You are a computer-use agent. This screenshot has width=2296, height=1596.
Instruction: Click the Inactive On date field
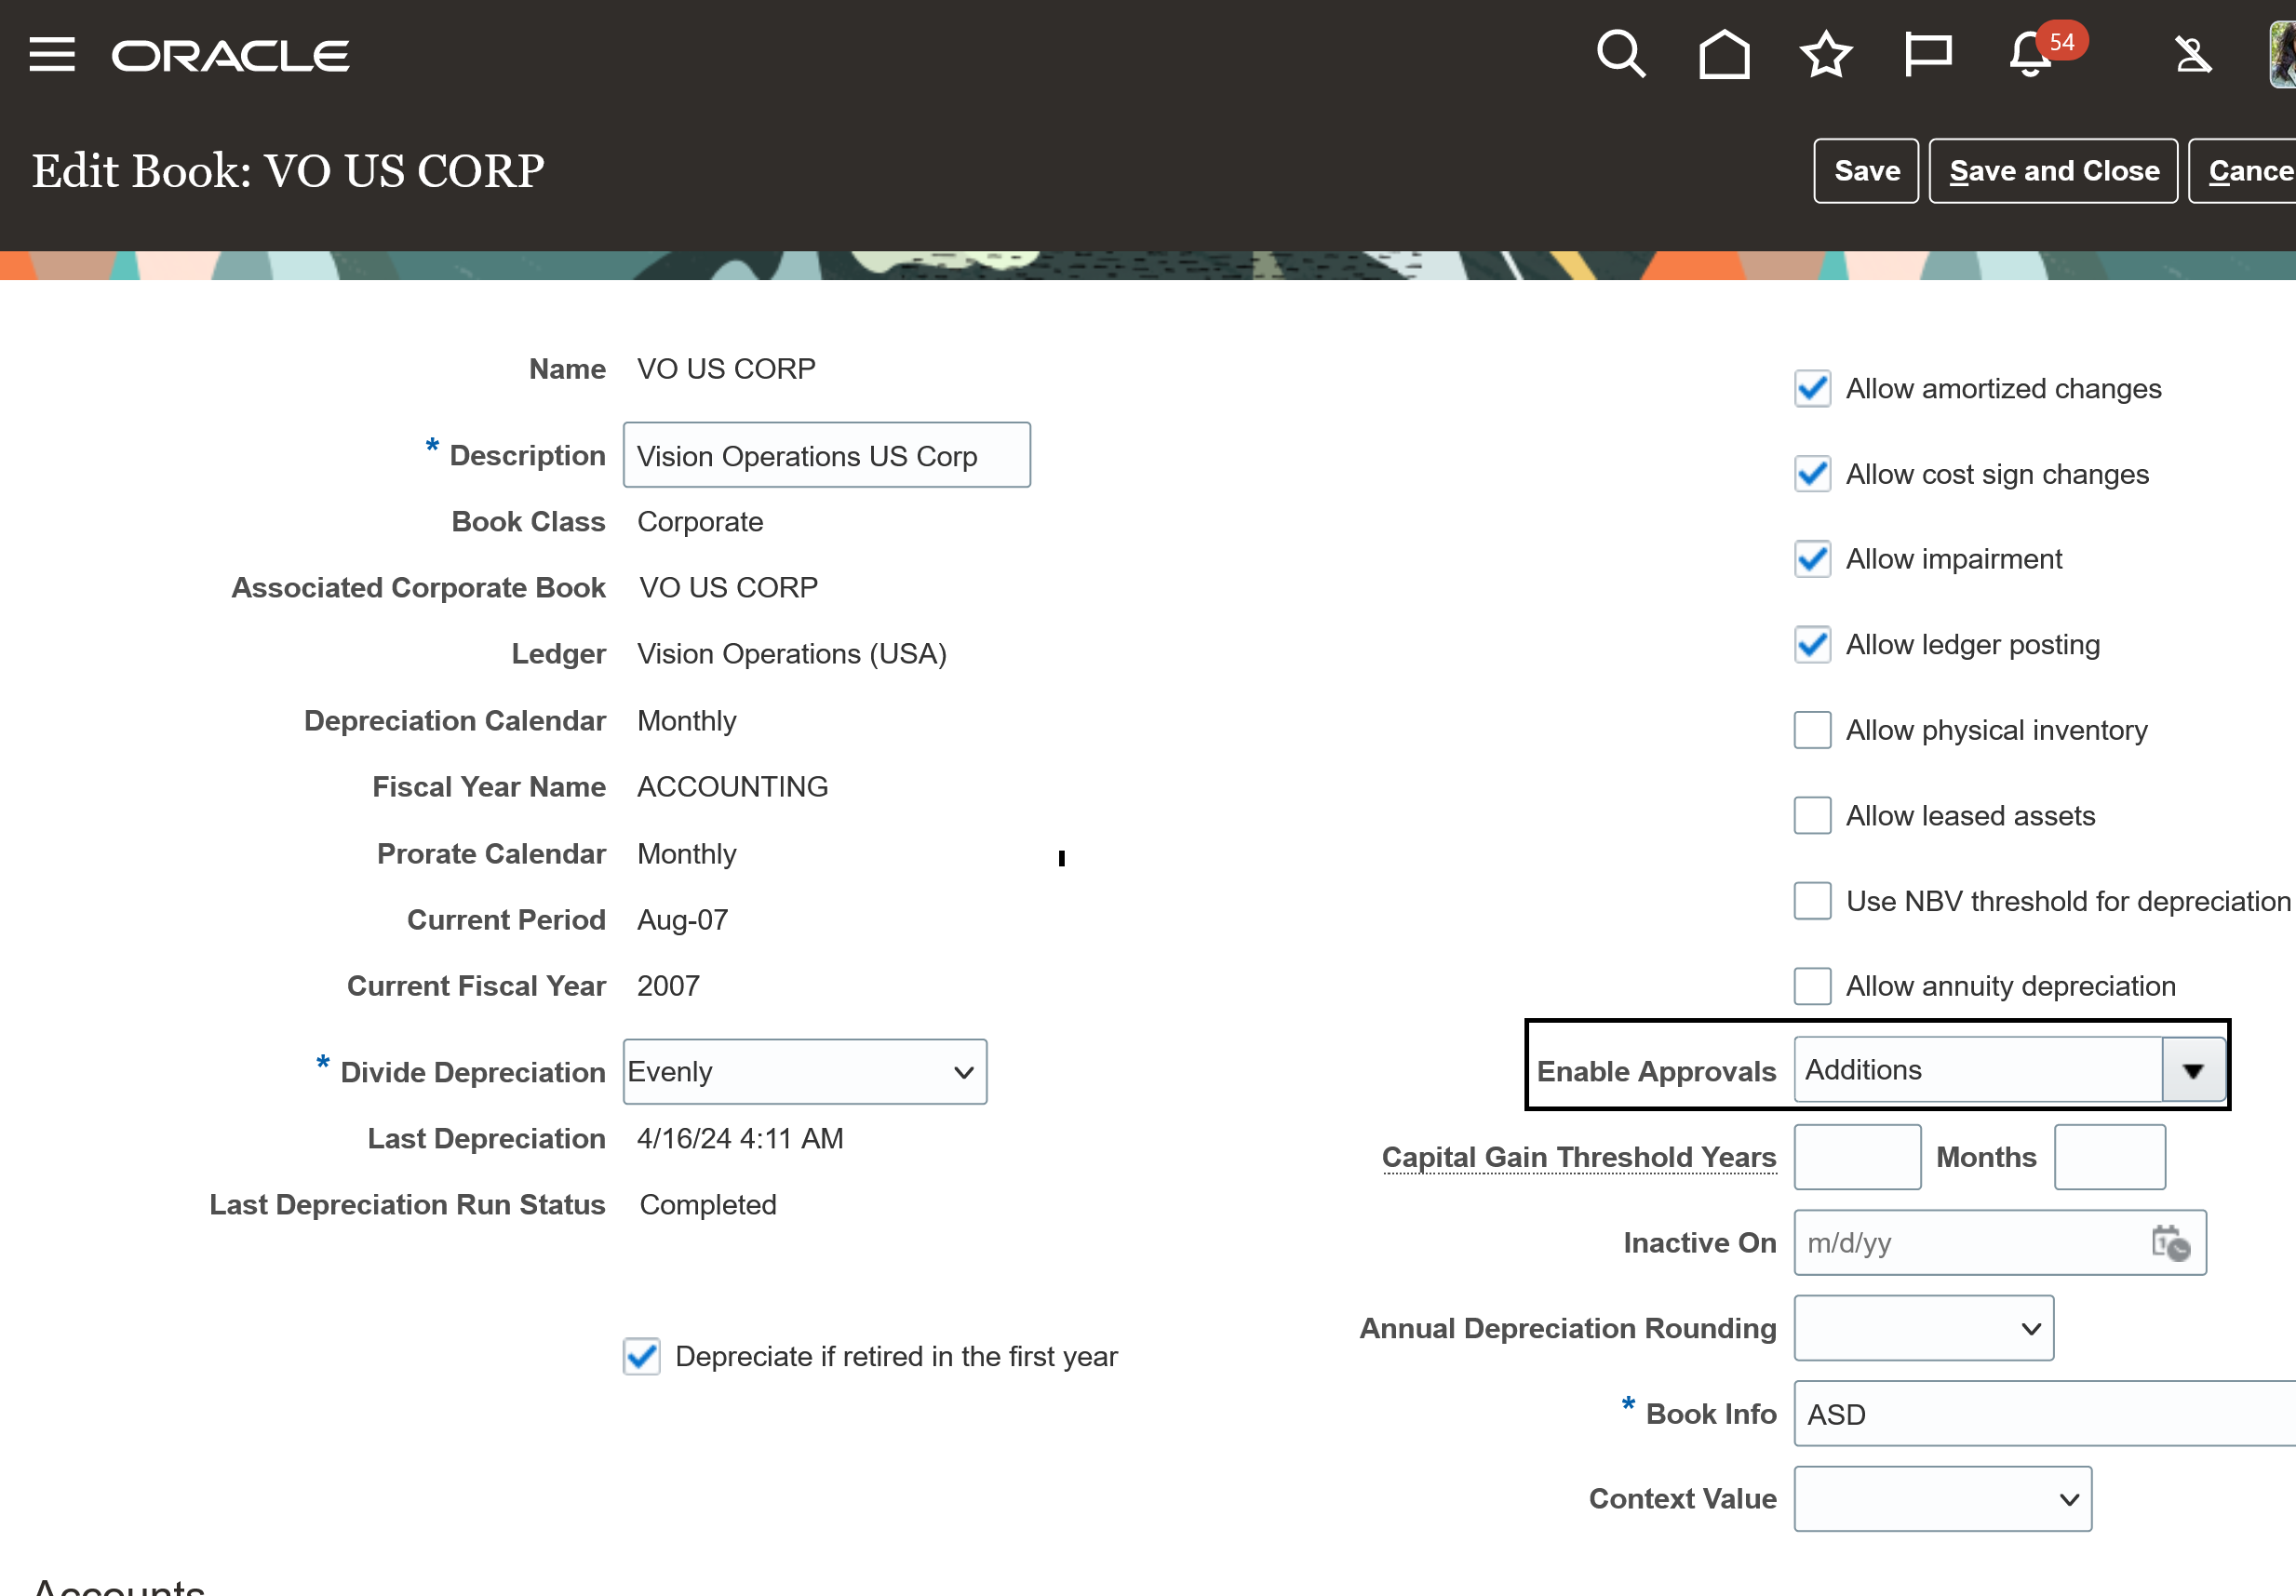point(2000,1243)
